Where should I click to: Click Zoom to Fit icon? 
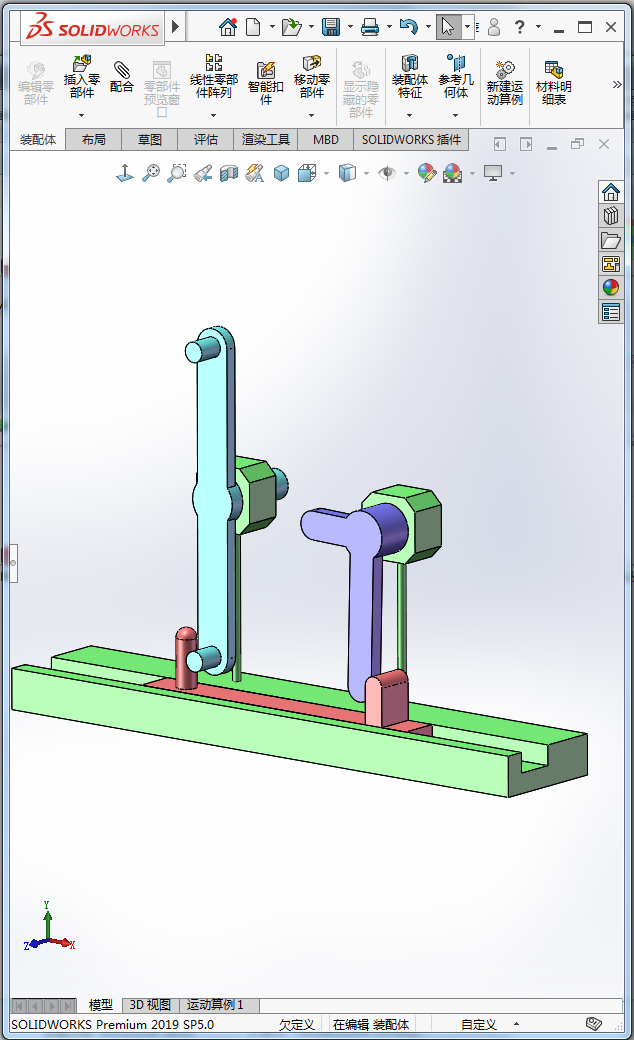pos(151,173)
